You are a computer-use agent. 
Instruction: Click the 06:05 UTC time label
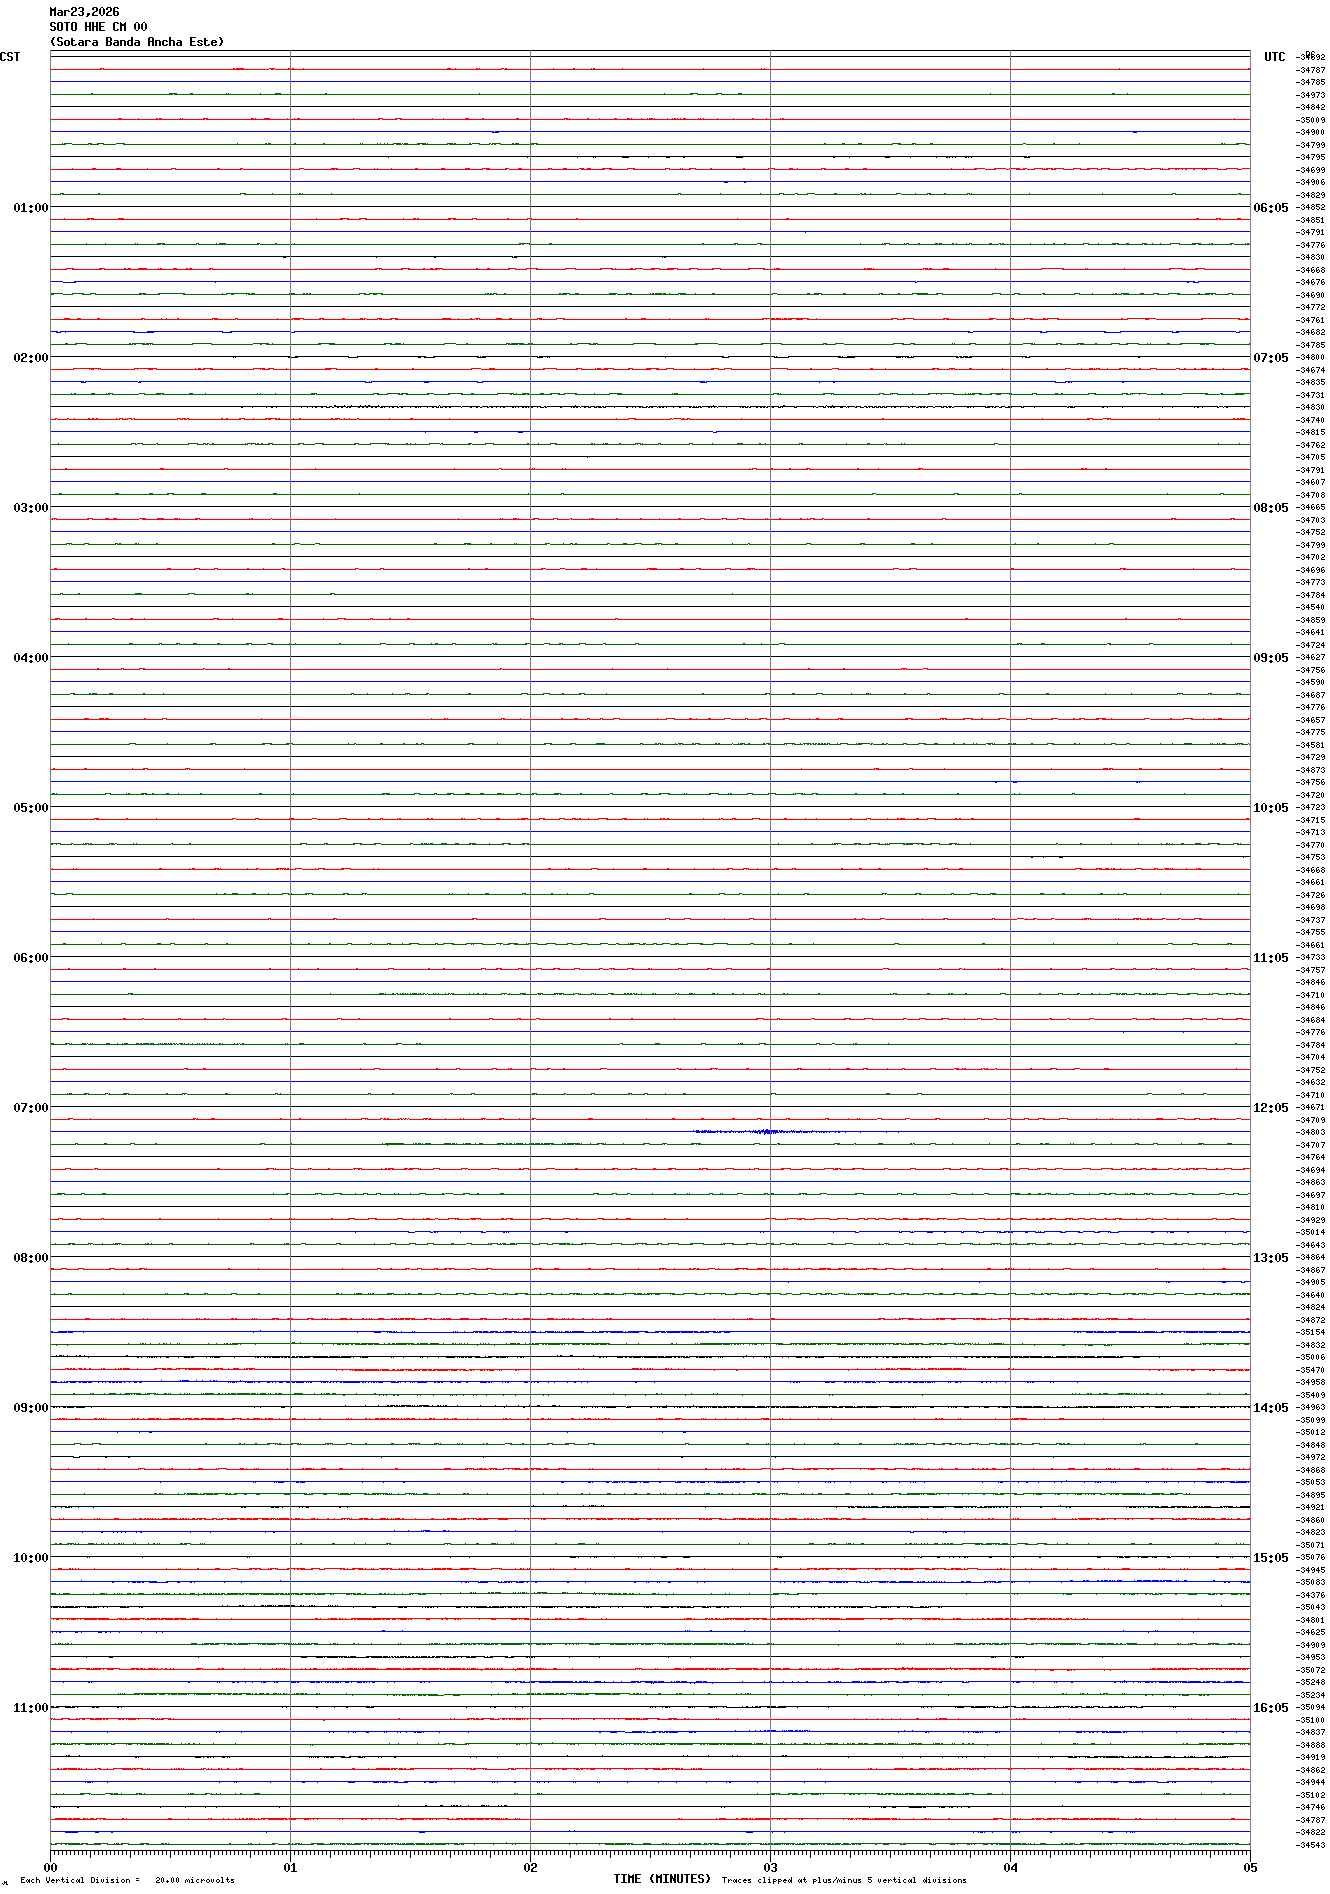(x=1270, y=208)
